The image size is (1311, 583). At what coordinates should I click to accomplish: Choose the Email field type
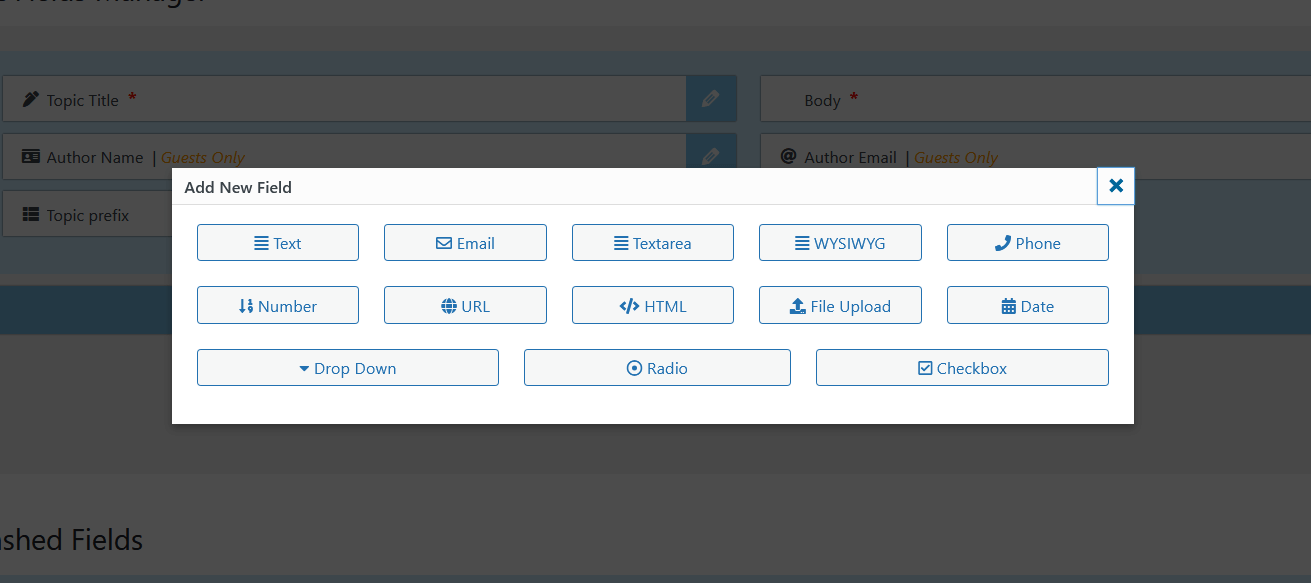(465, 243)
